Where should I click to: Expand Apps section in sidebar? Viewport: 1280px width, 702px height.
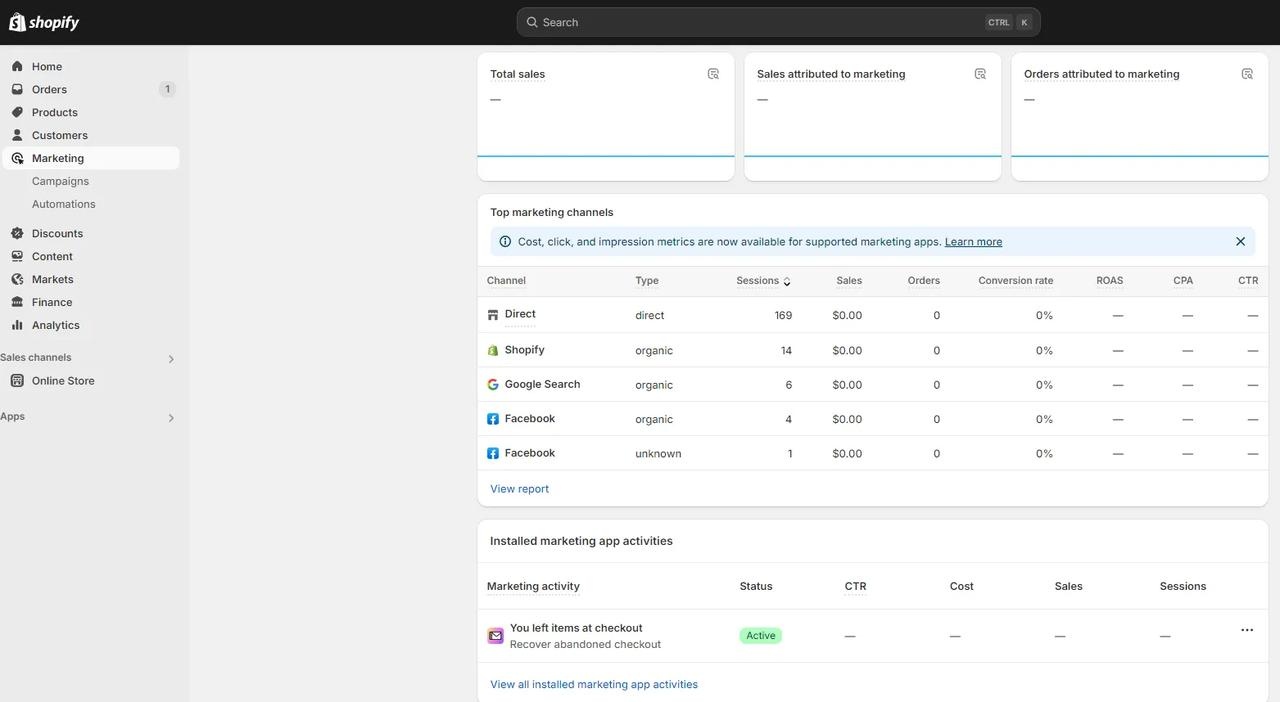pos(171,418)
